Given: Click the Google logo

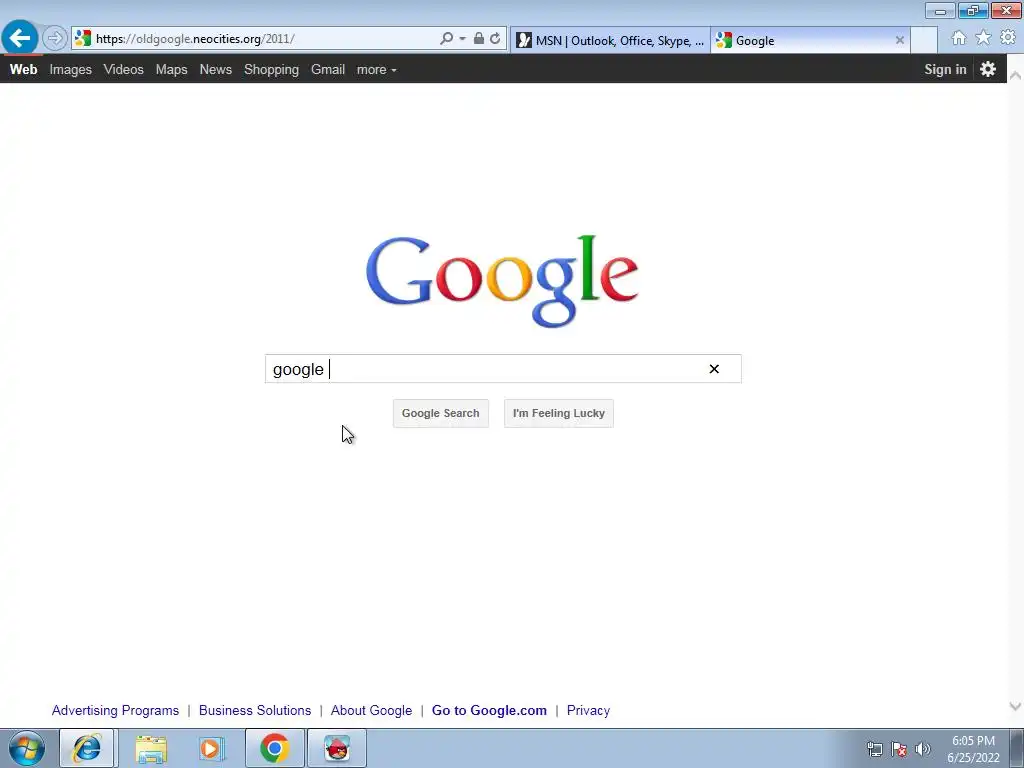Looking at the screenshot, I should click(502, 280).
